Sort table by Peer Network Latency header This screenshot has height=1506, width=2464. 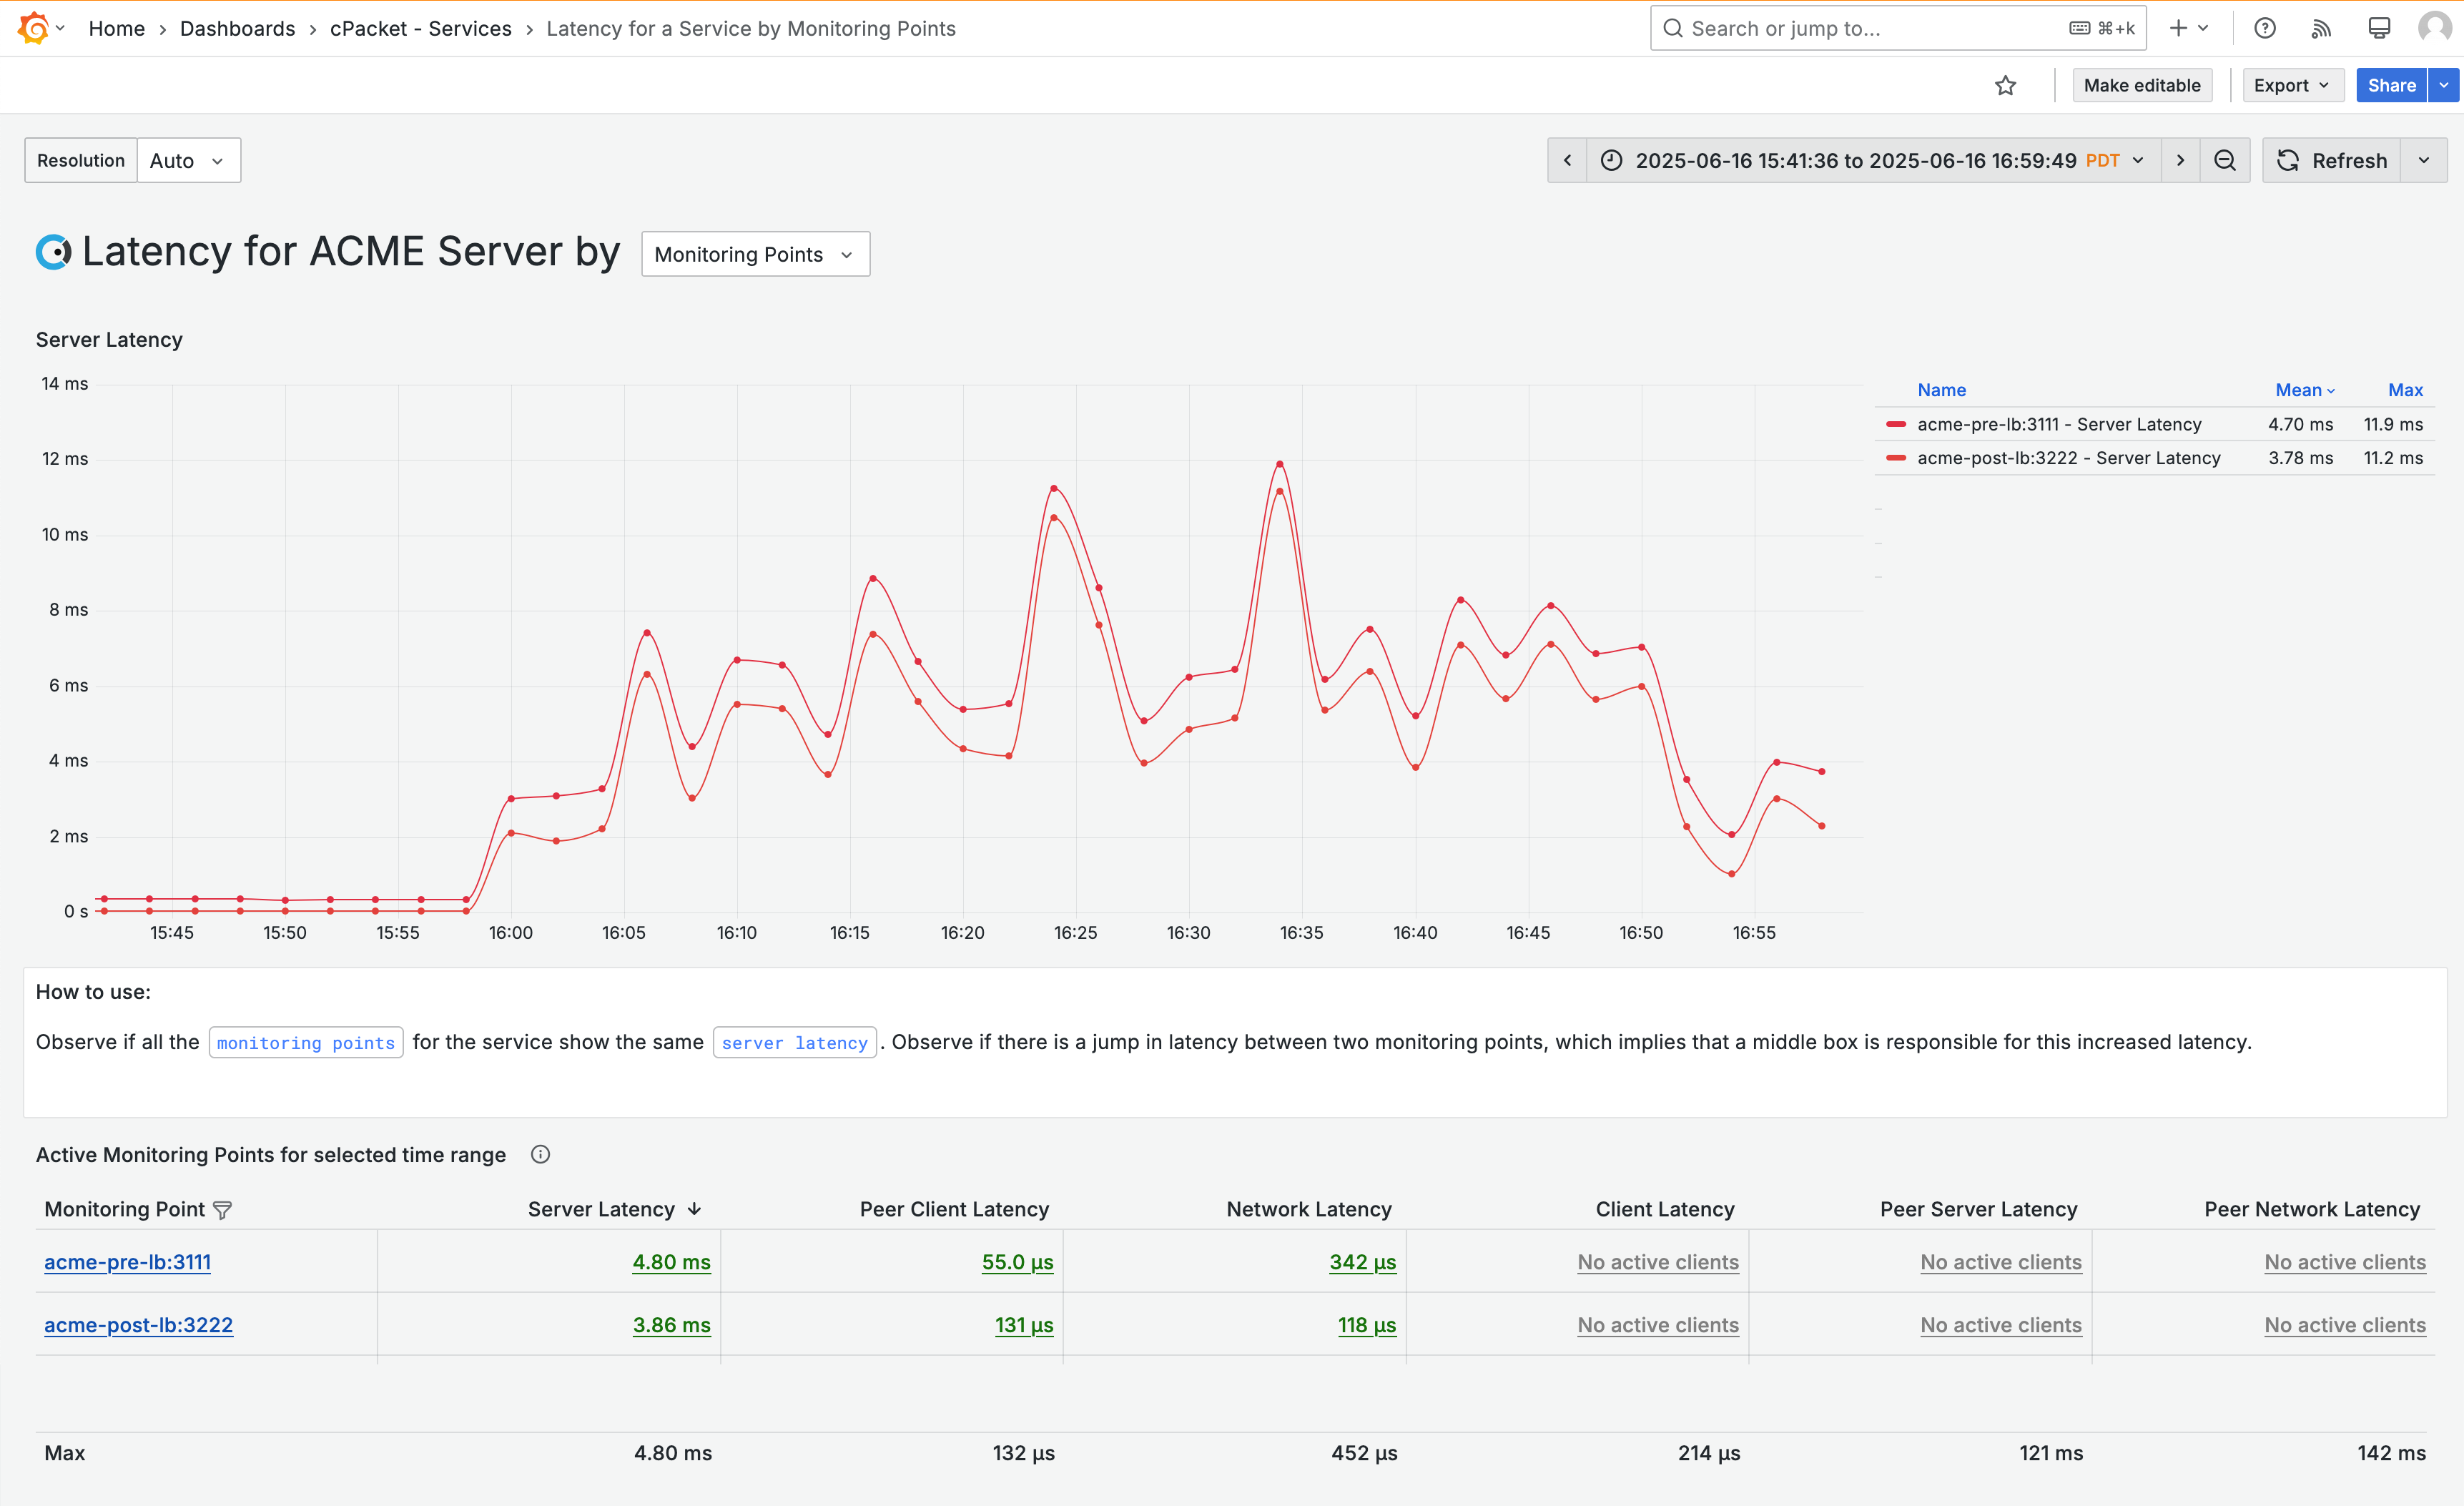2312,1209
